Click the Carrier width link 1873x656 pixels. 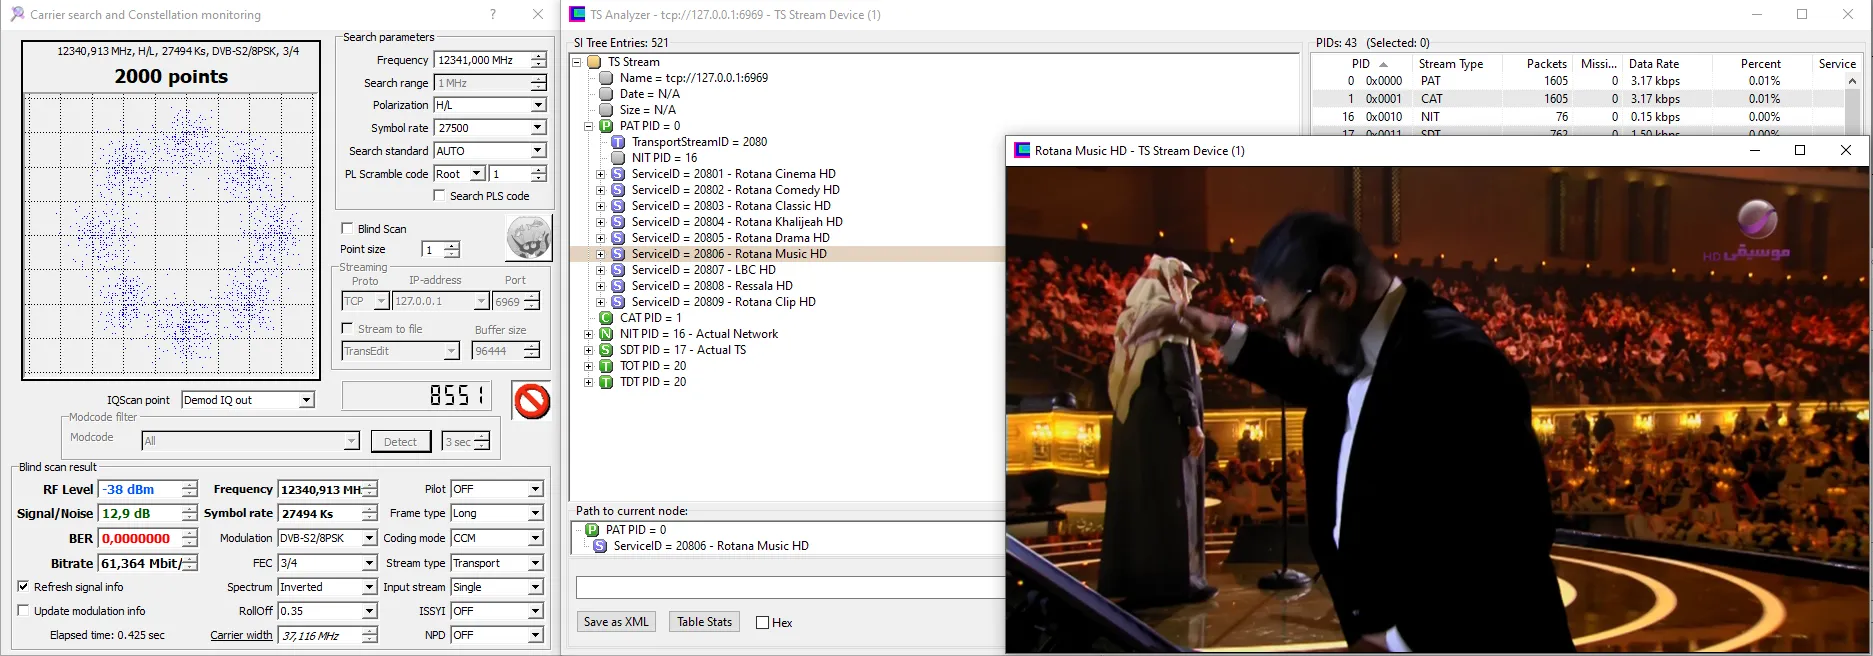[x=241, y=635]
